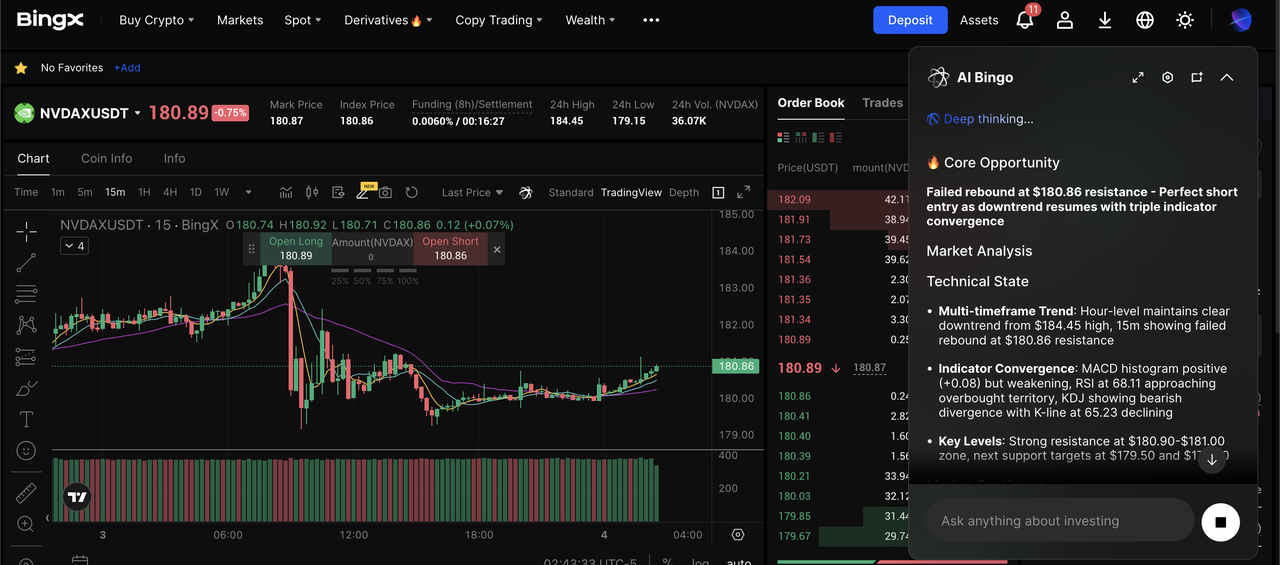Open the Trades tab
This screenshot has height=565, width=1280.
tap(882, 103)
